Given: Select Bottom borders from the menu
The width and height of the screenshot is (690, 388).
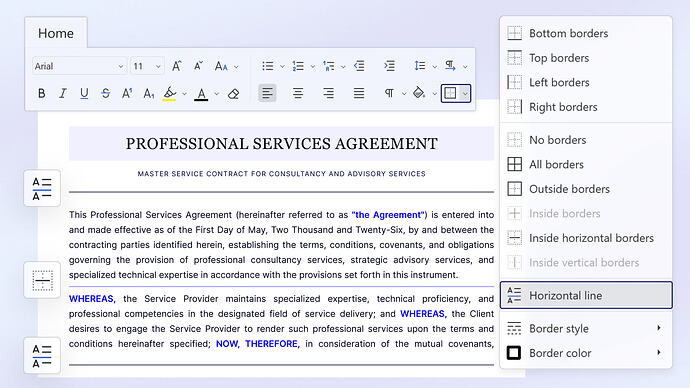Looking at the screenshot, I should (x=586, y=33).
